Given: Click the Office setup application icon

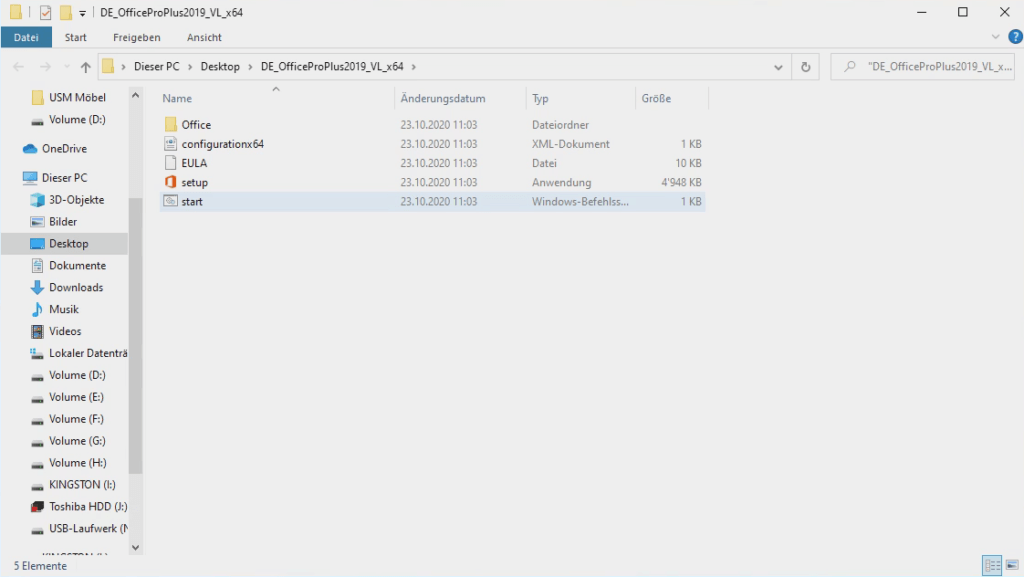Looking at the screenshot, I should point(171,182).
